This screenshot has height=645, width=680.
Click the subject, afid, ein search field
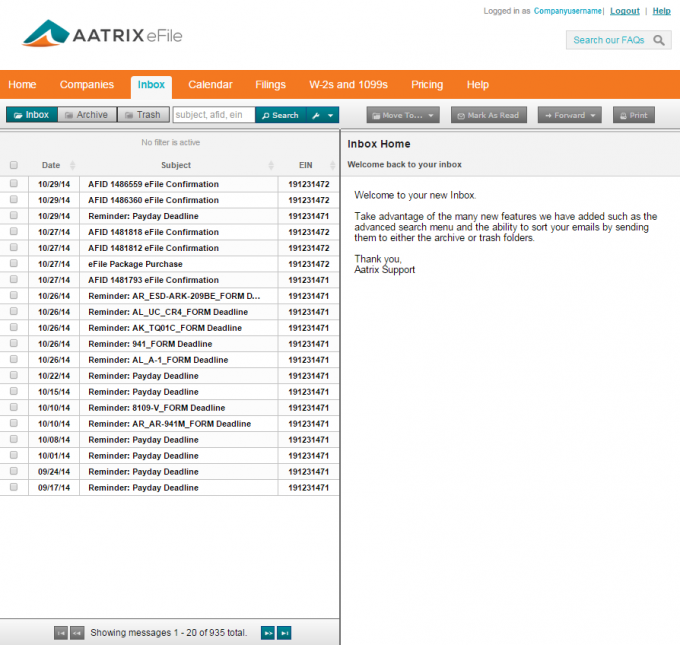click(213, 115)
